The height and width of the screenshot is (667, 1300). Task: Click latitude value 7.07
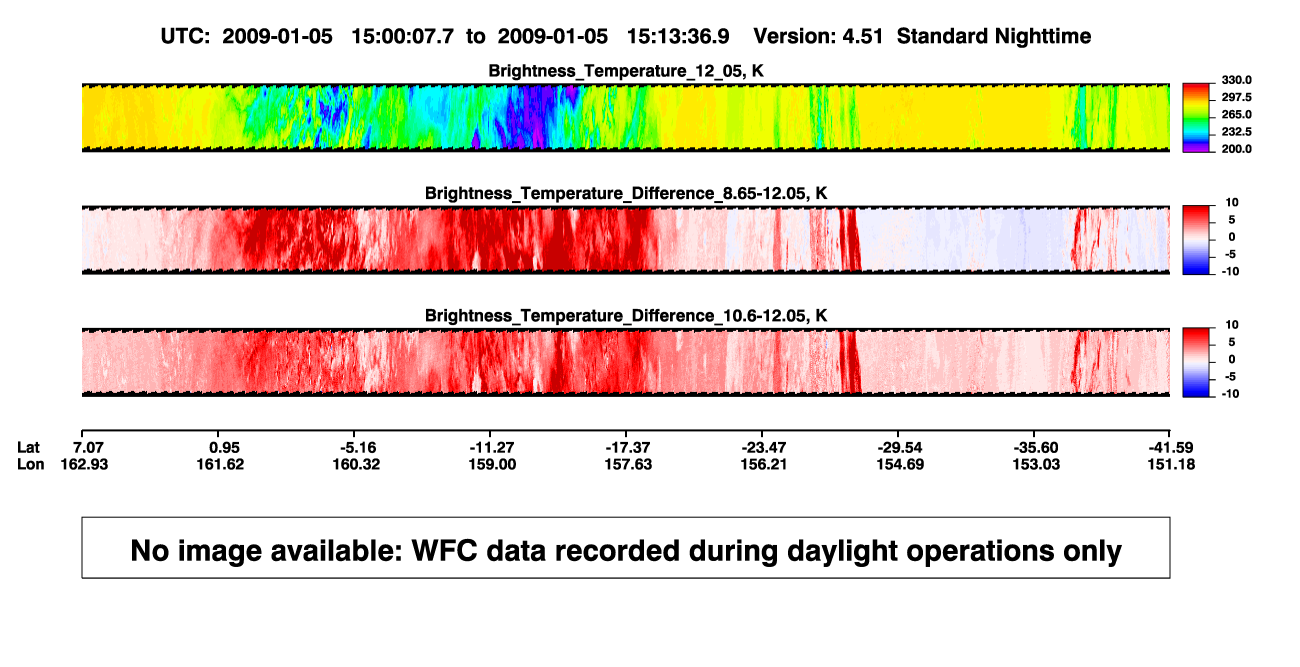point(89,447)
